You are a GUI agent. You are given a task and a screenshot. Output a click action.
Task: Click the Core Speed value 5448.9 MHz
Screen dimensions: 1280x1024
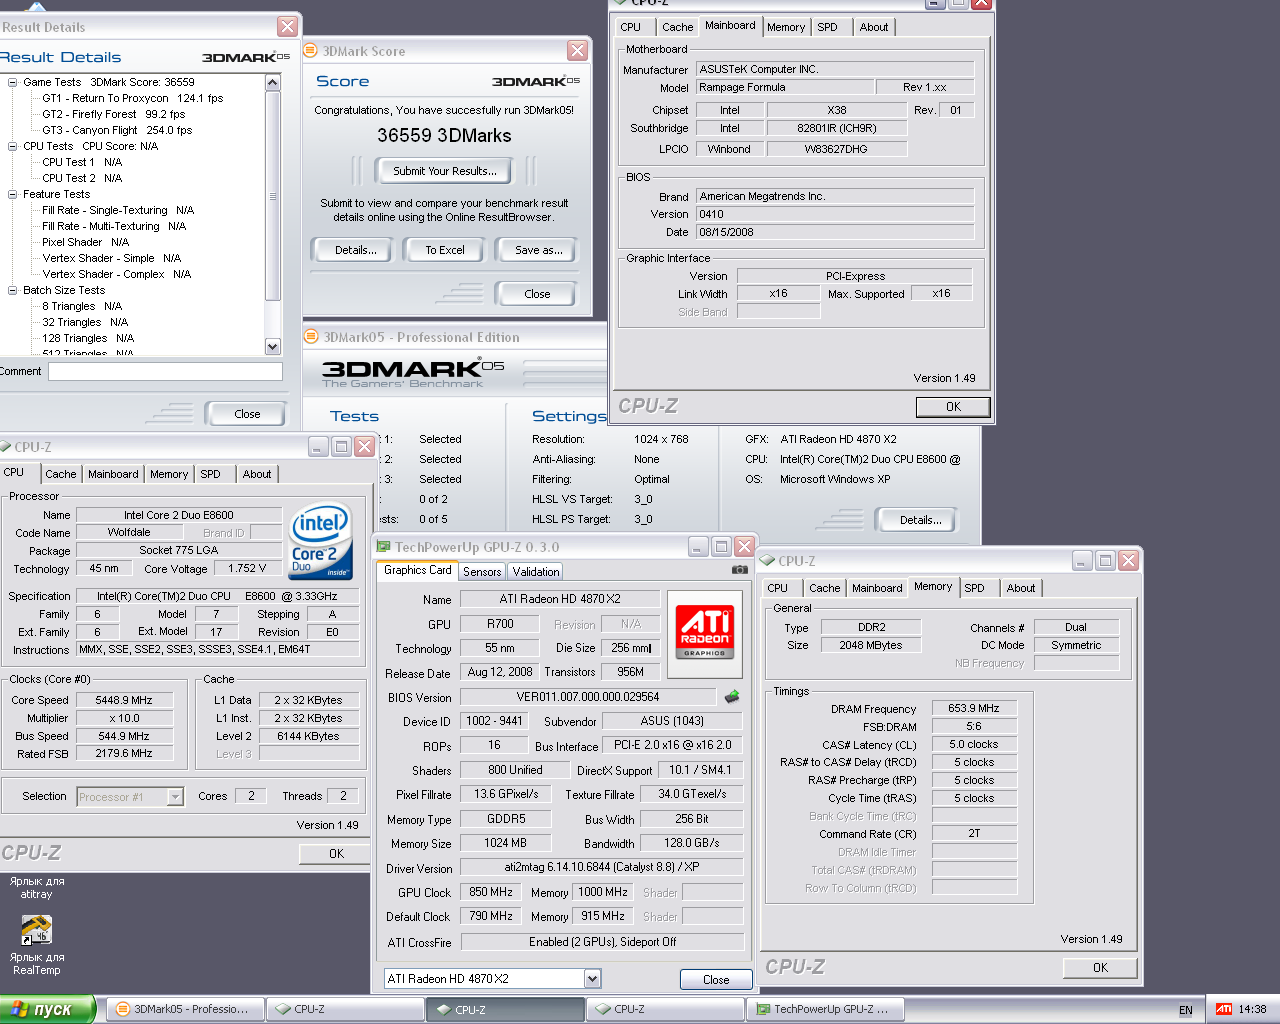124,700
